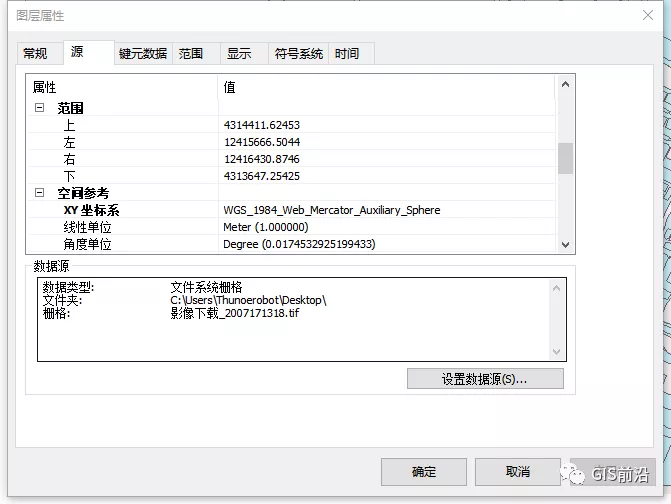Click the 属性 column header
The height and width of the screenshot is (504, 671).
point(44,87)
